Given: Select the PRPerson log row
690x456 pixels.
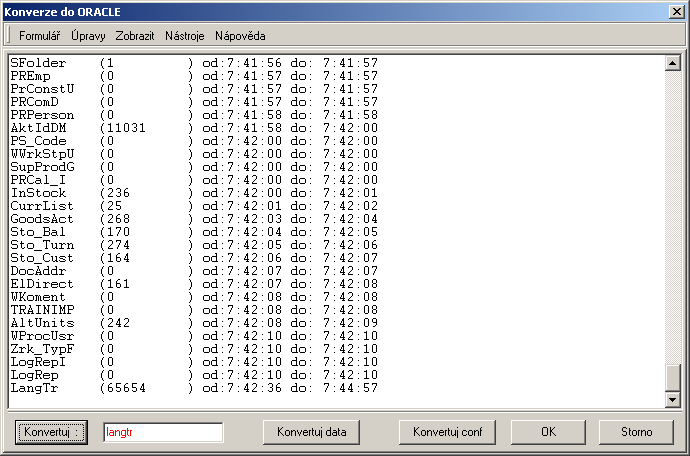Looking at the screenshot, I should (x=194, y=115).
